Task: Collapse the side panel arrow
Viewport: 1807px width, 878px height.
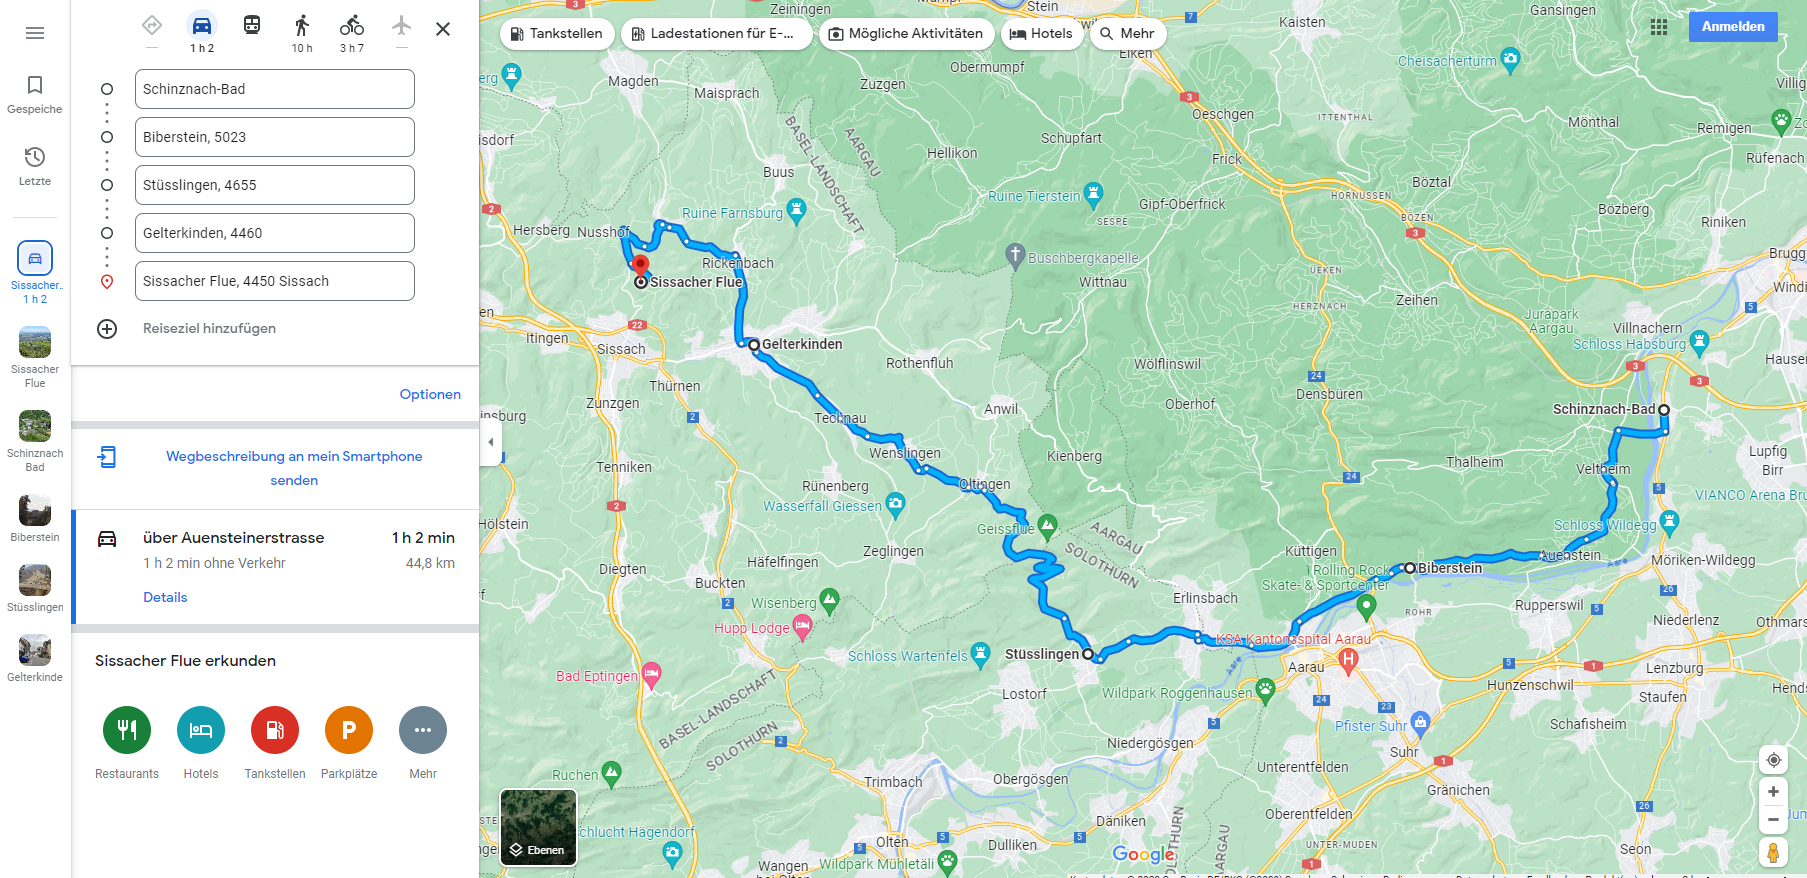Action: (x=490, y=441)
